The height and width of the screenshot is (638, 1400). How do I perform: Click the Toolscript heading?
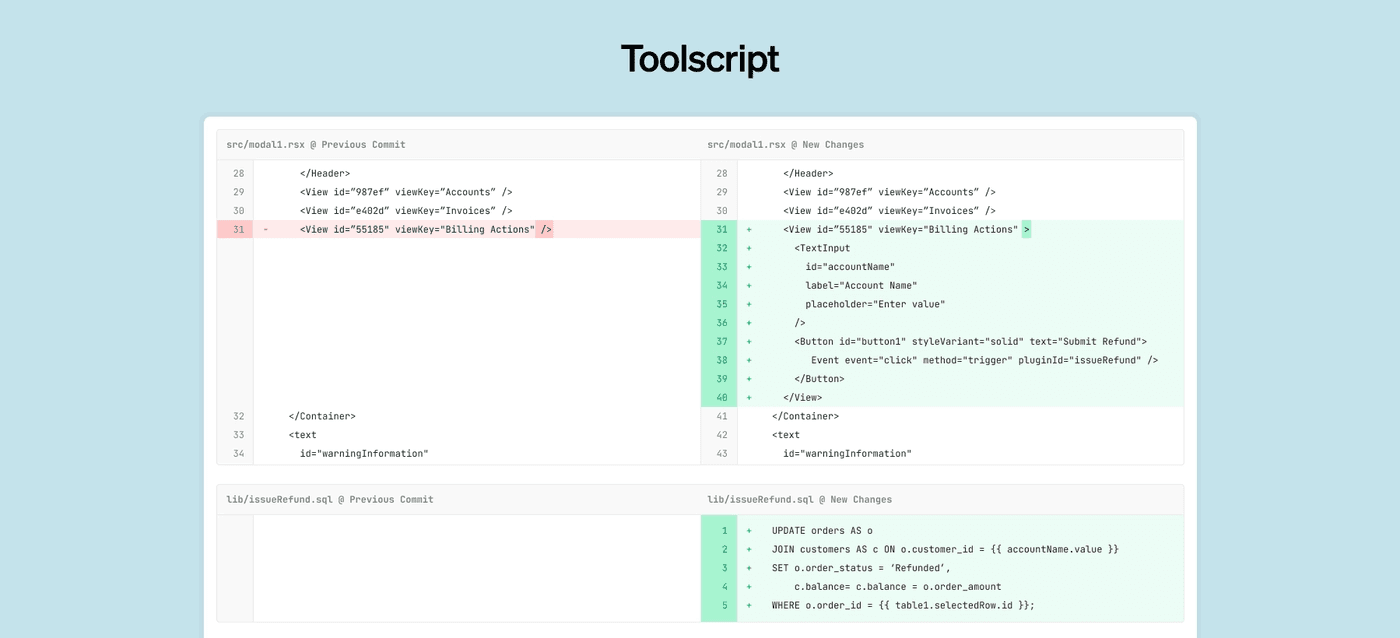[x=699, y=59]
